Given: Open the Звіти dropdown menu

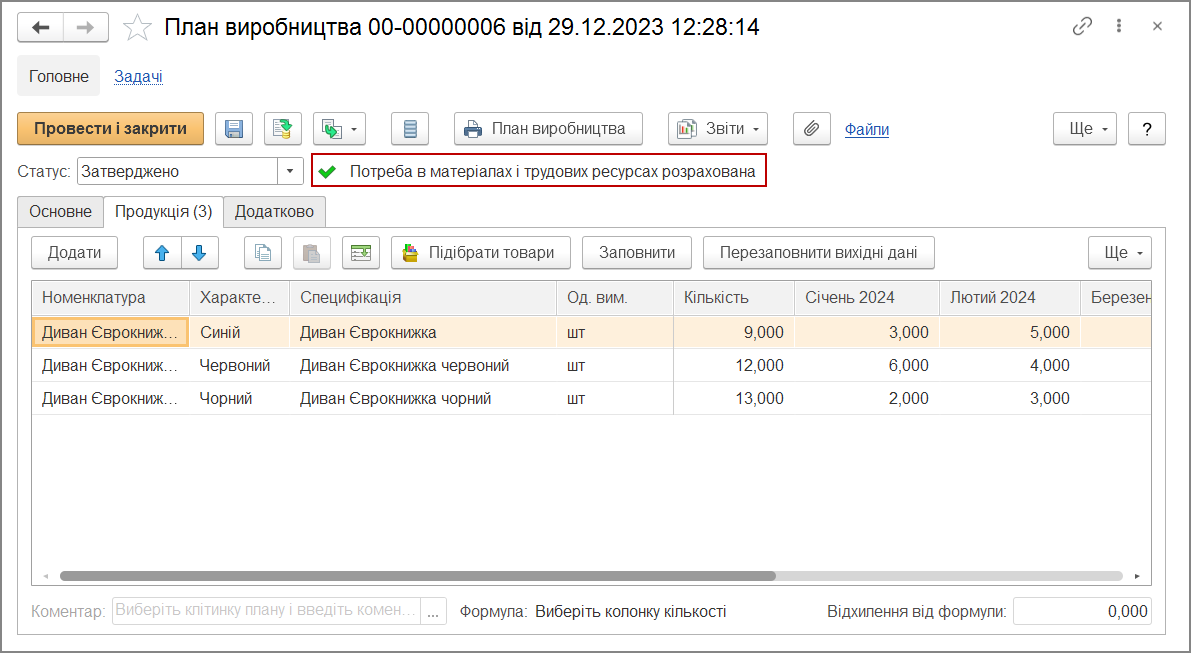Looking at the screenshot, I should [x=717, y=129].
